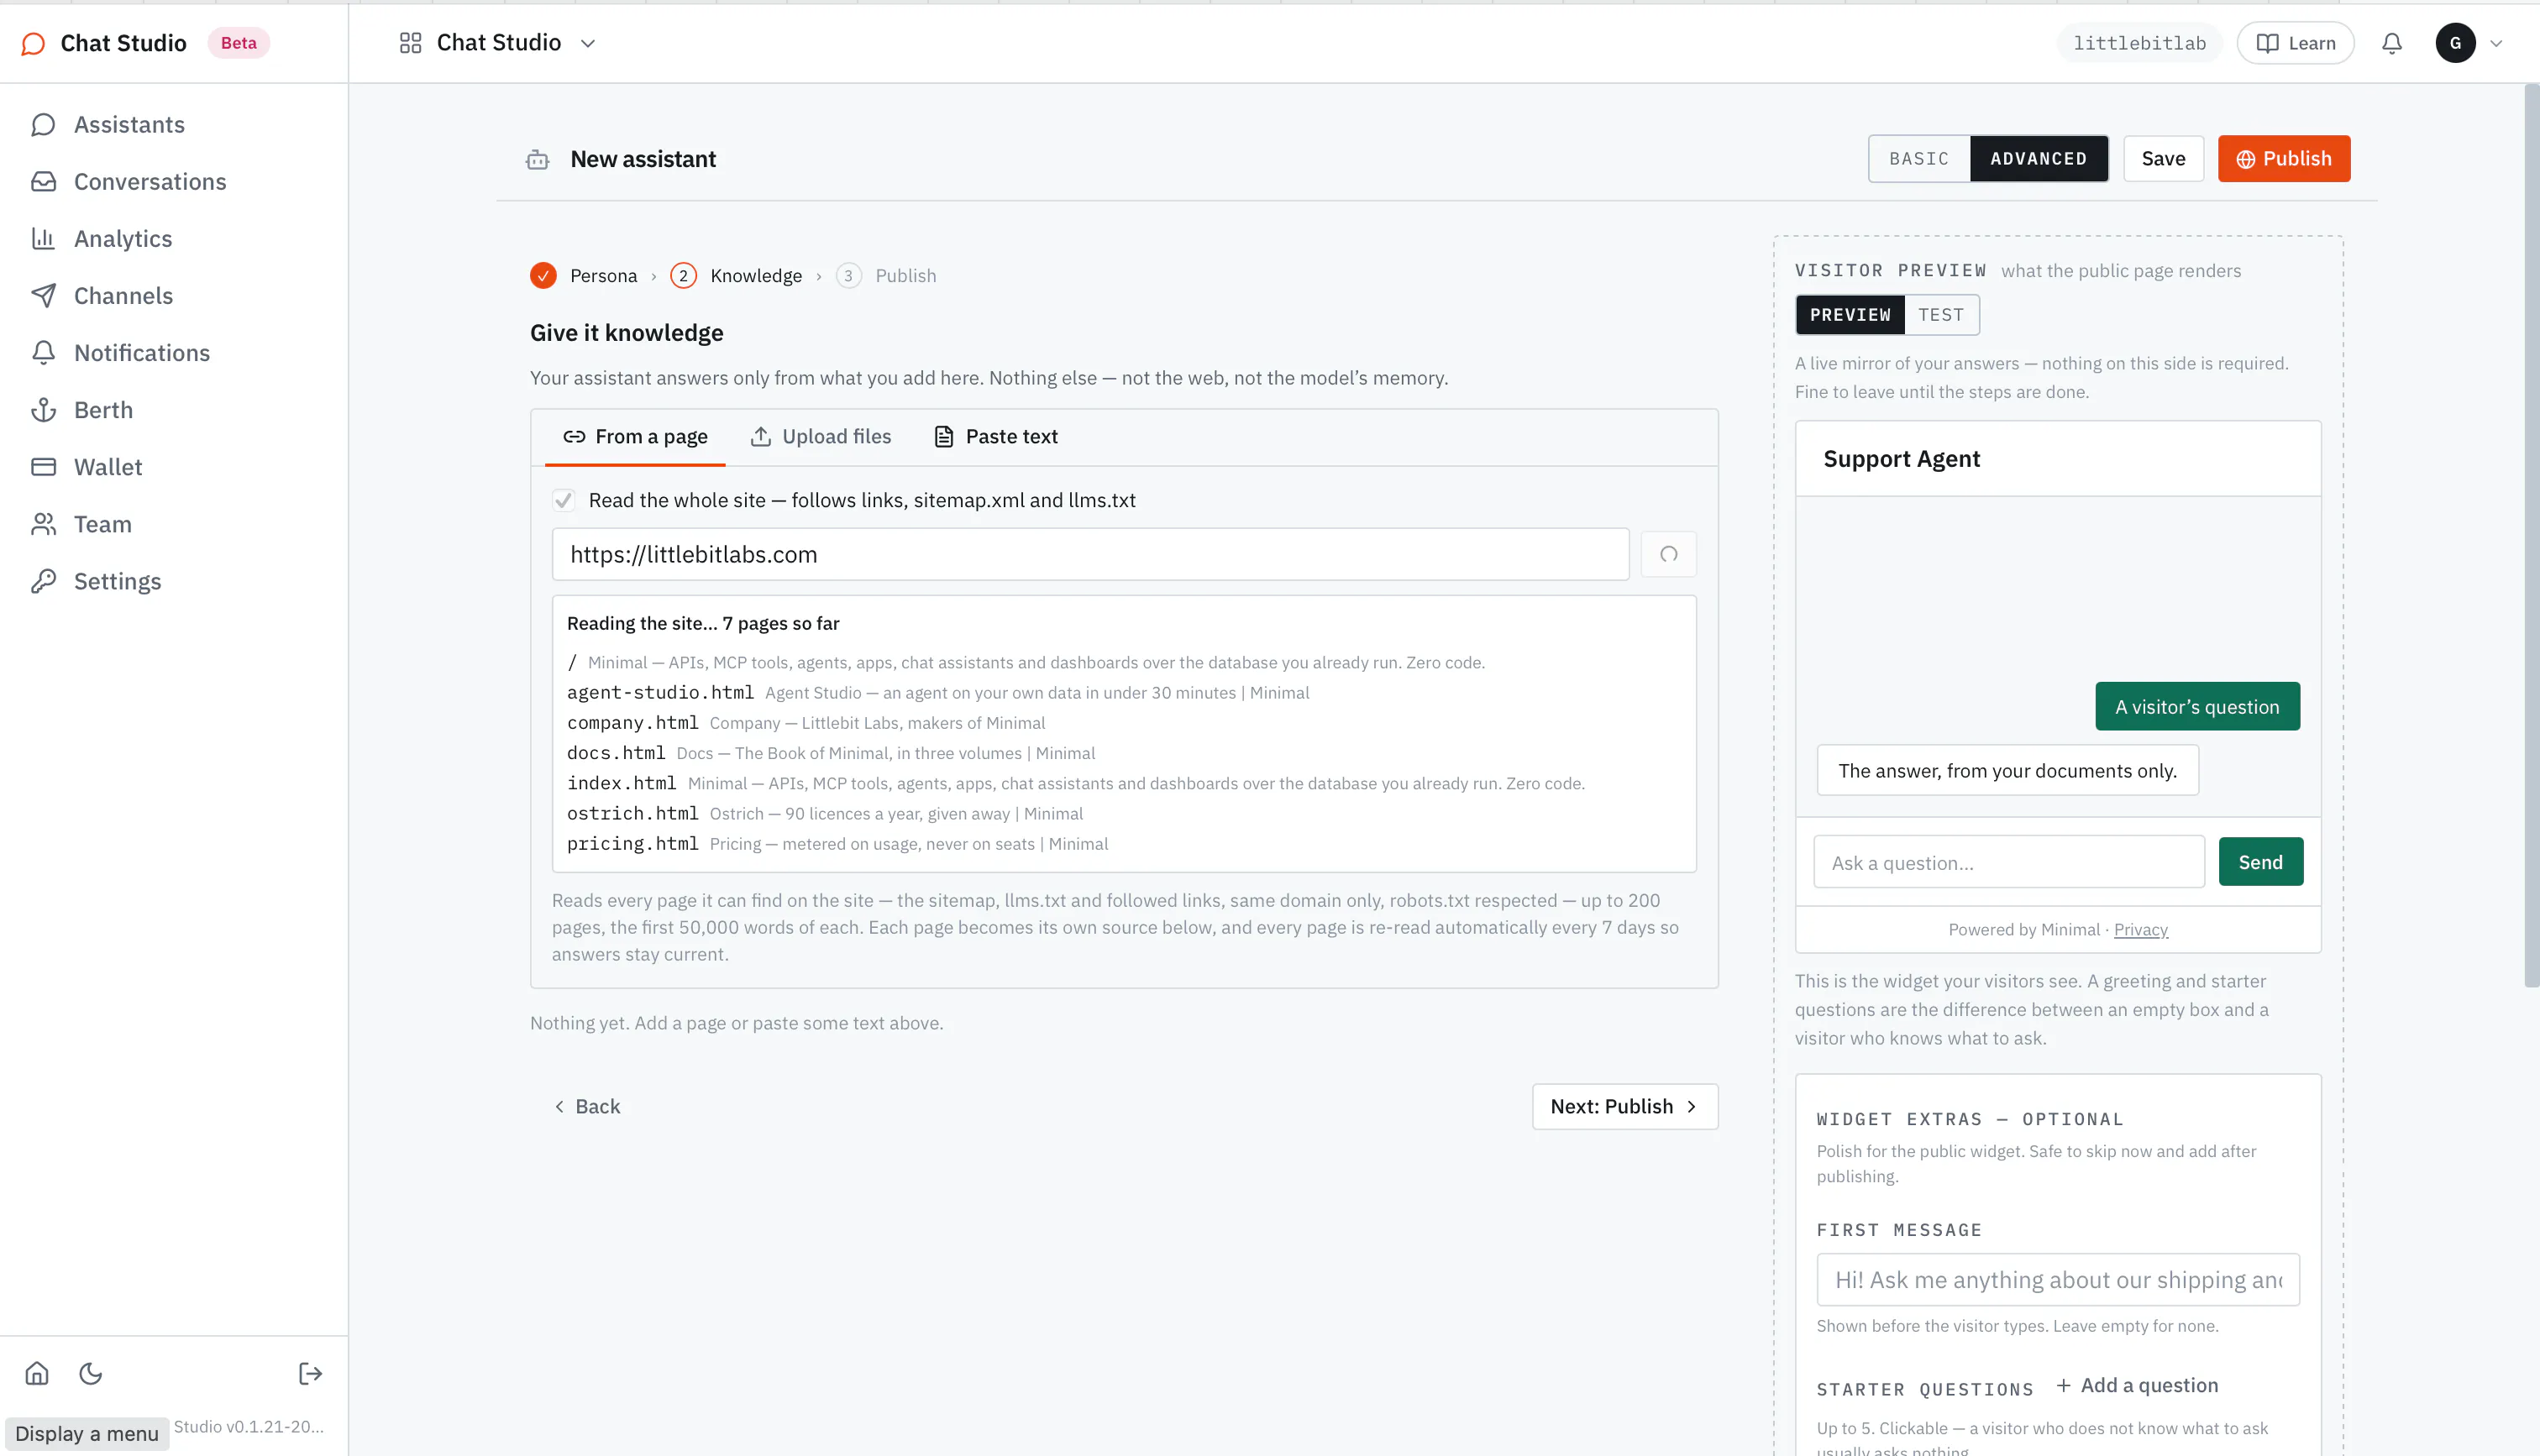This screenshot has width=2540, height=1456.
Task: Open Wallet in the sidebar
Action: 86,467
